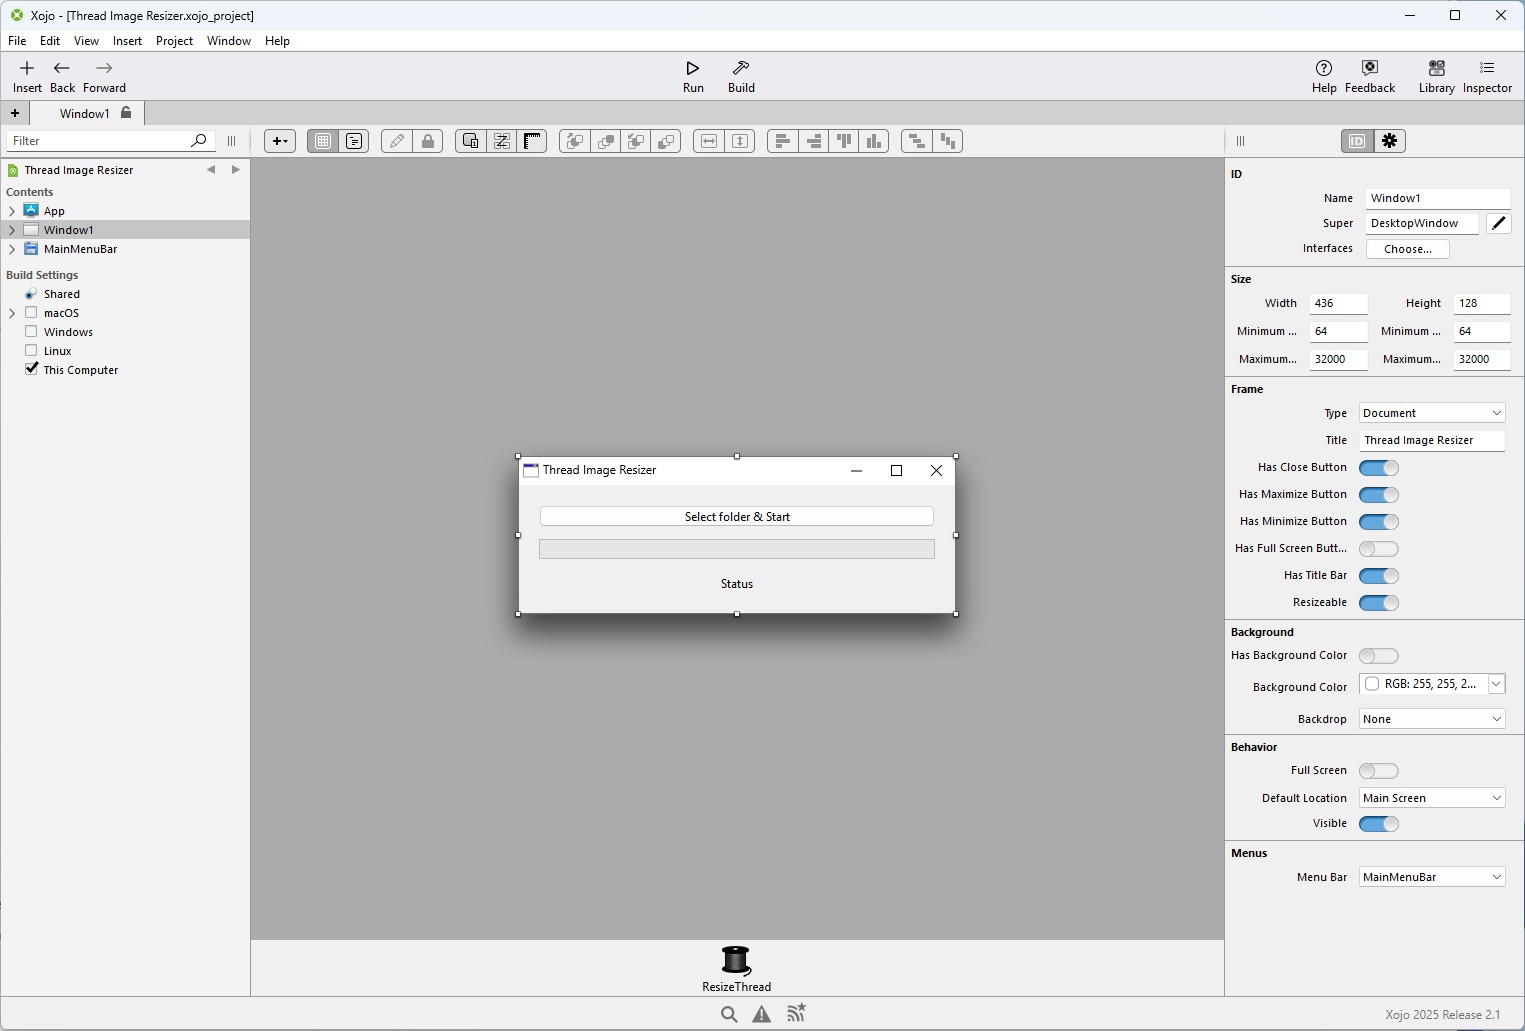Click the Select folder & Start button
Screen dimensions: 1525x1031
coord(737,517)
